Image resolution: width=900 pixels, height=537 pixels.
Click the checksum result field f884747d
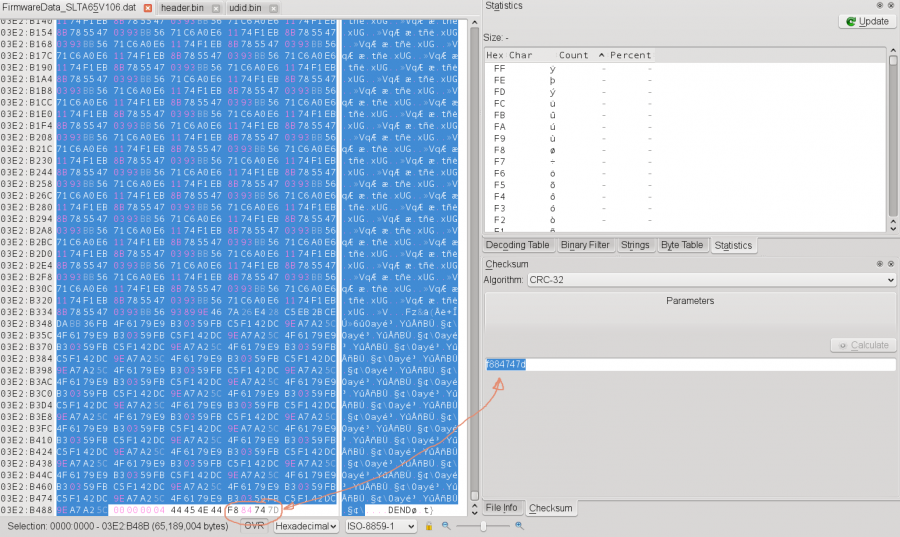[690, 364]
